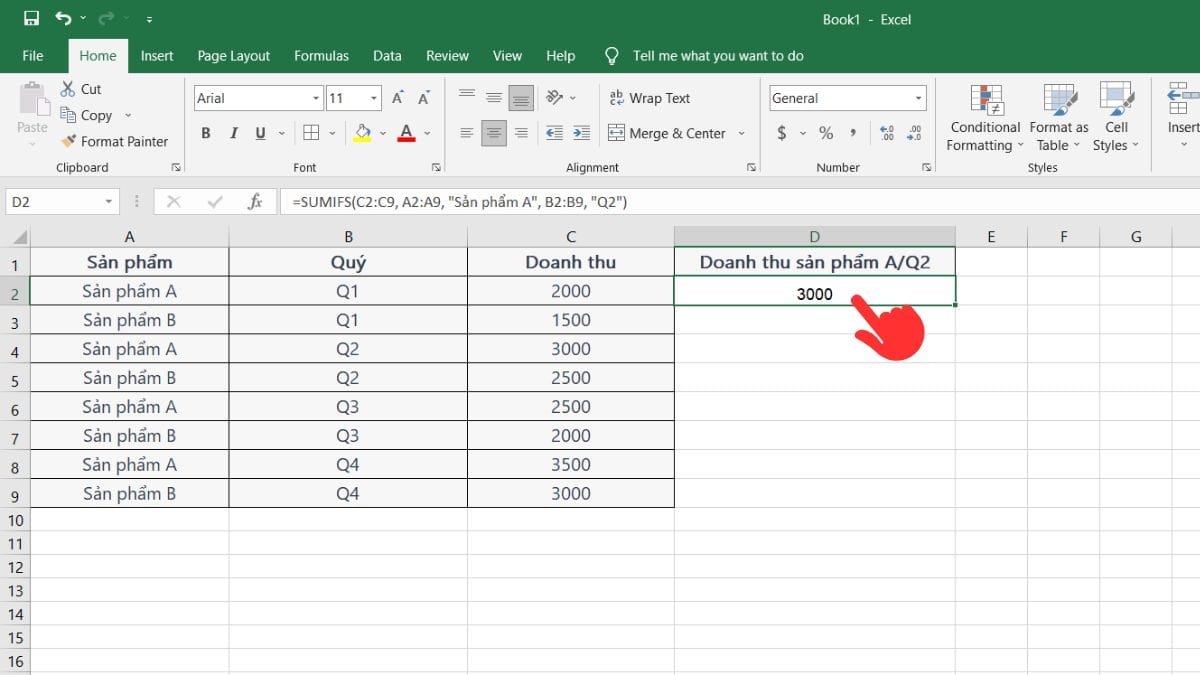Image resolution: width=1200 pixels, height=675 pixels.
Task: Toggle center alignment
Action: pos(492,132)
